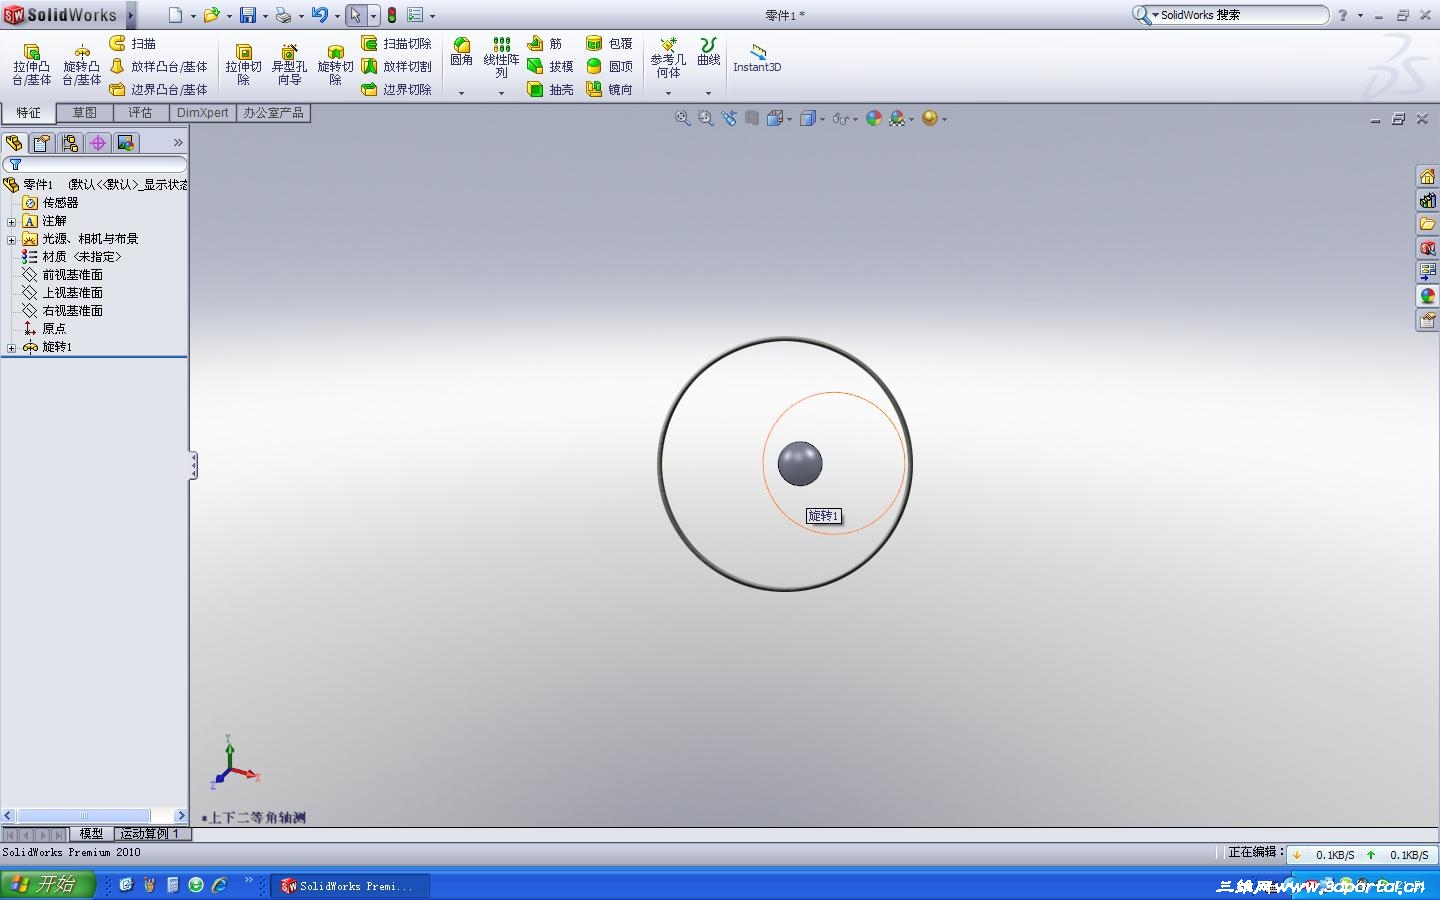
Task: Click the 曲线 curves tool
Action: [708, 52]
